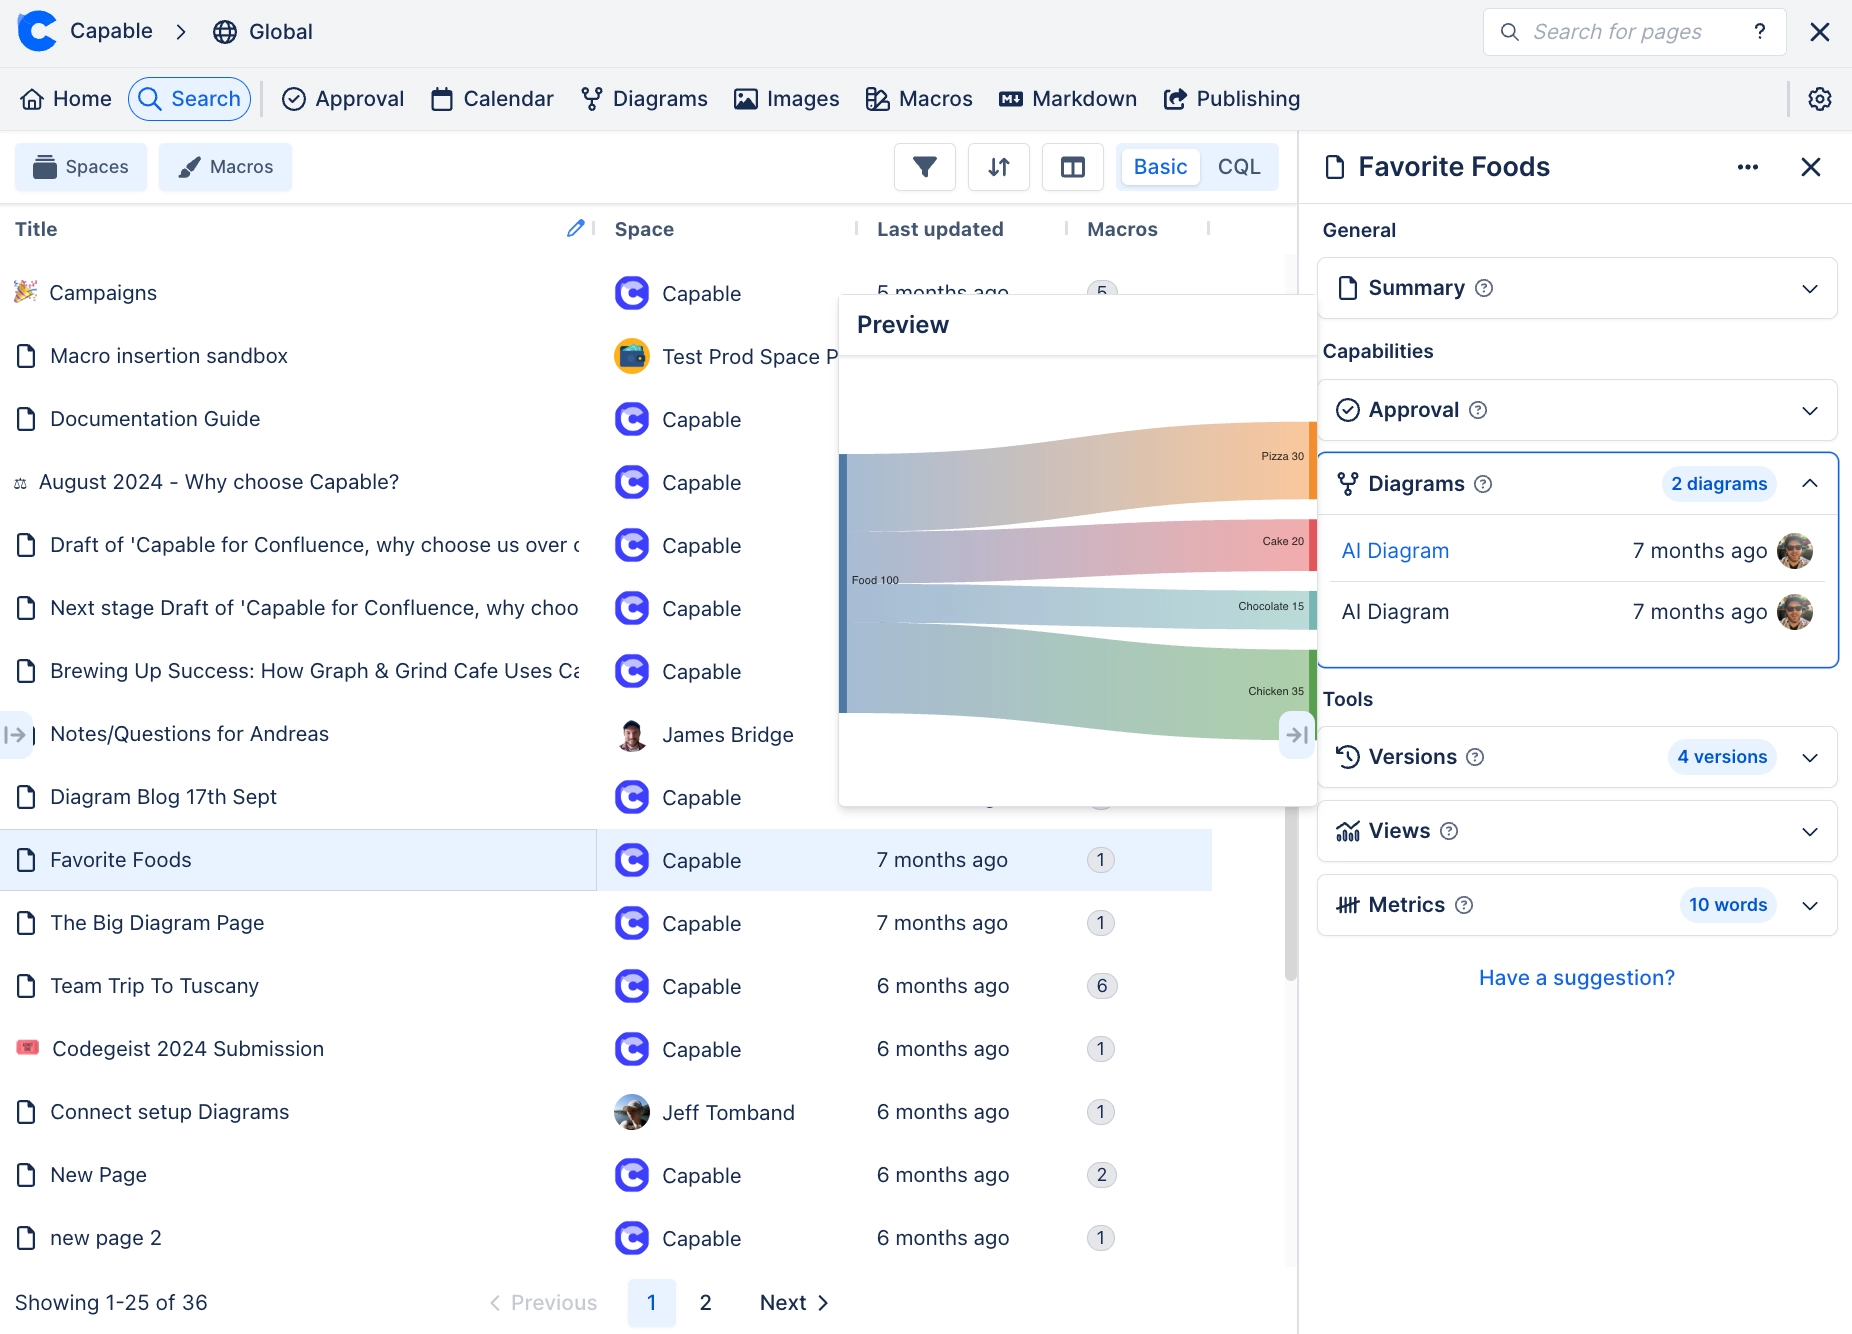The image size is (1852, 1334).
Task: Go to the Publishing tab
Action: (1231, 99)
